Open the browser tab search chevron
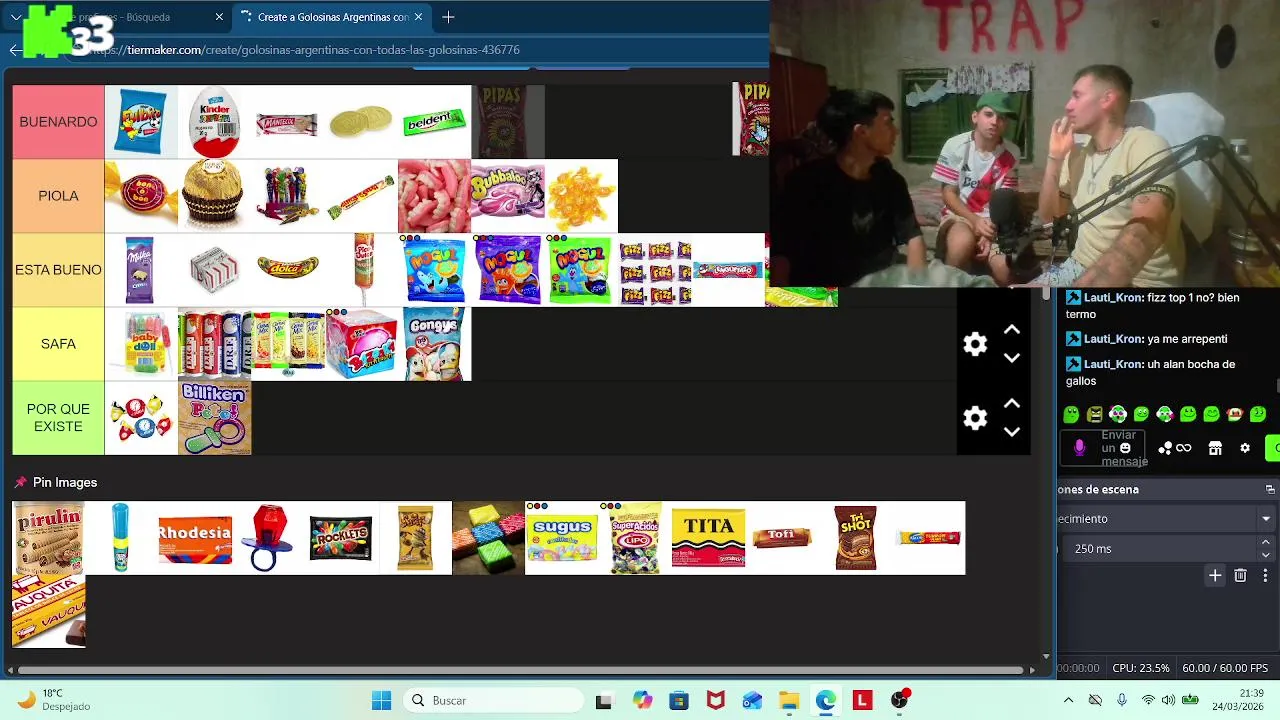 16,17
